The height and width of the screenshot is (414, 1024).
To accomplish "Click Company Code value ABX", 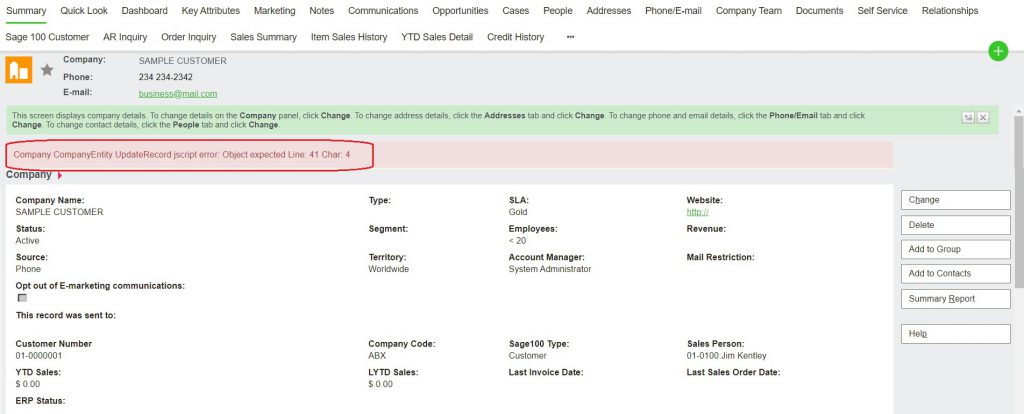I will coord(377,356).
